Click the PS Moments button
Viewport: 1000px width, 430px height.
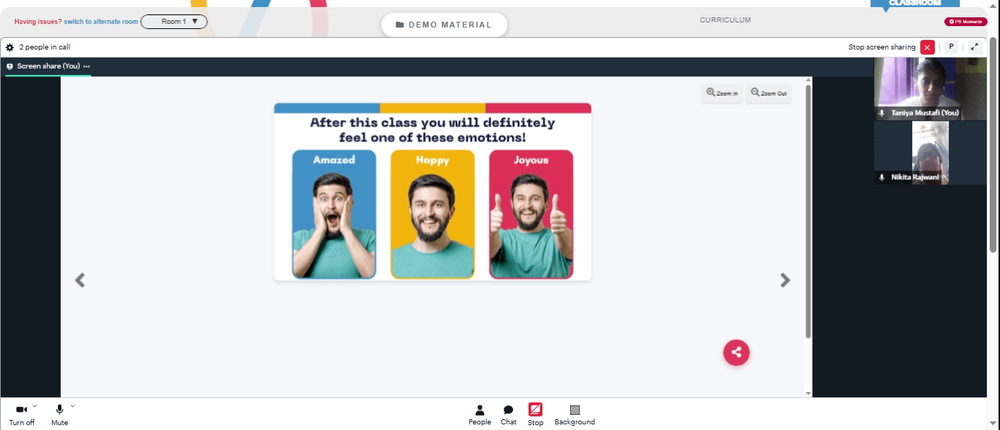point(966,22)
